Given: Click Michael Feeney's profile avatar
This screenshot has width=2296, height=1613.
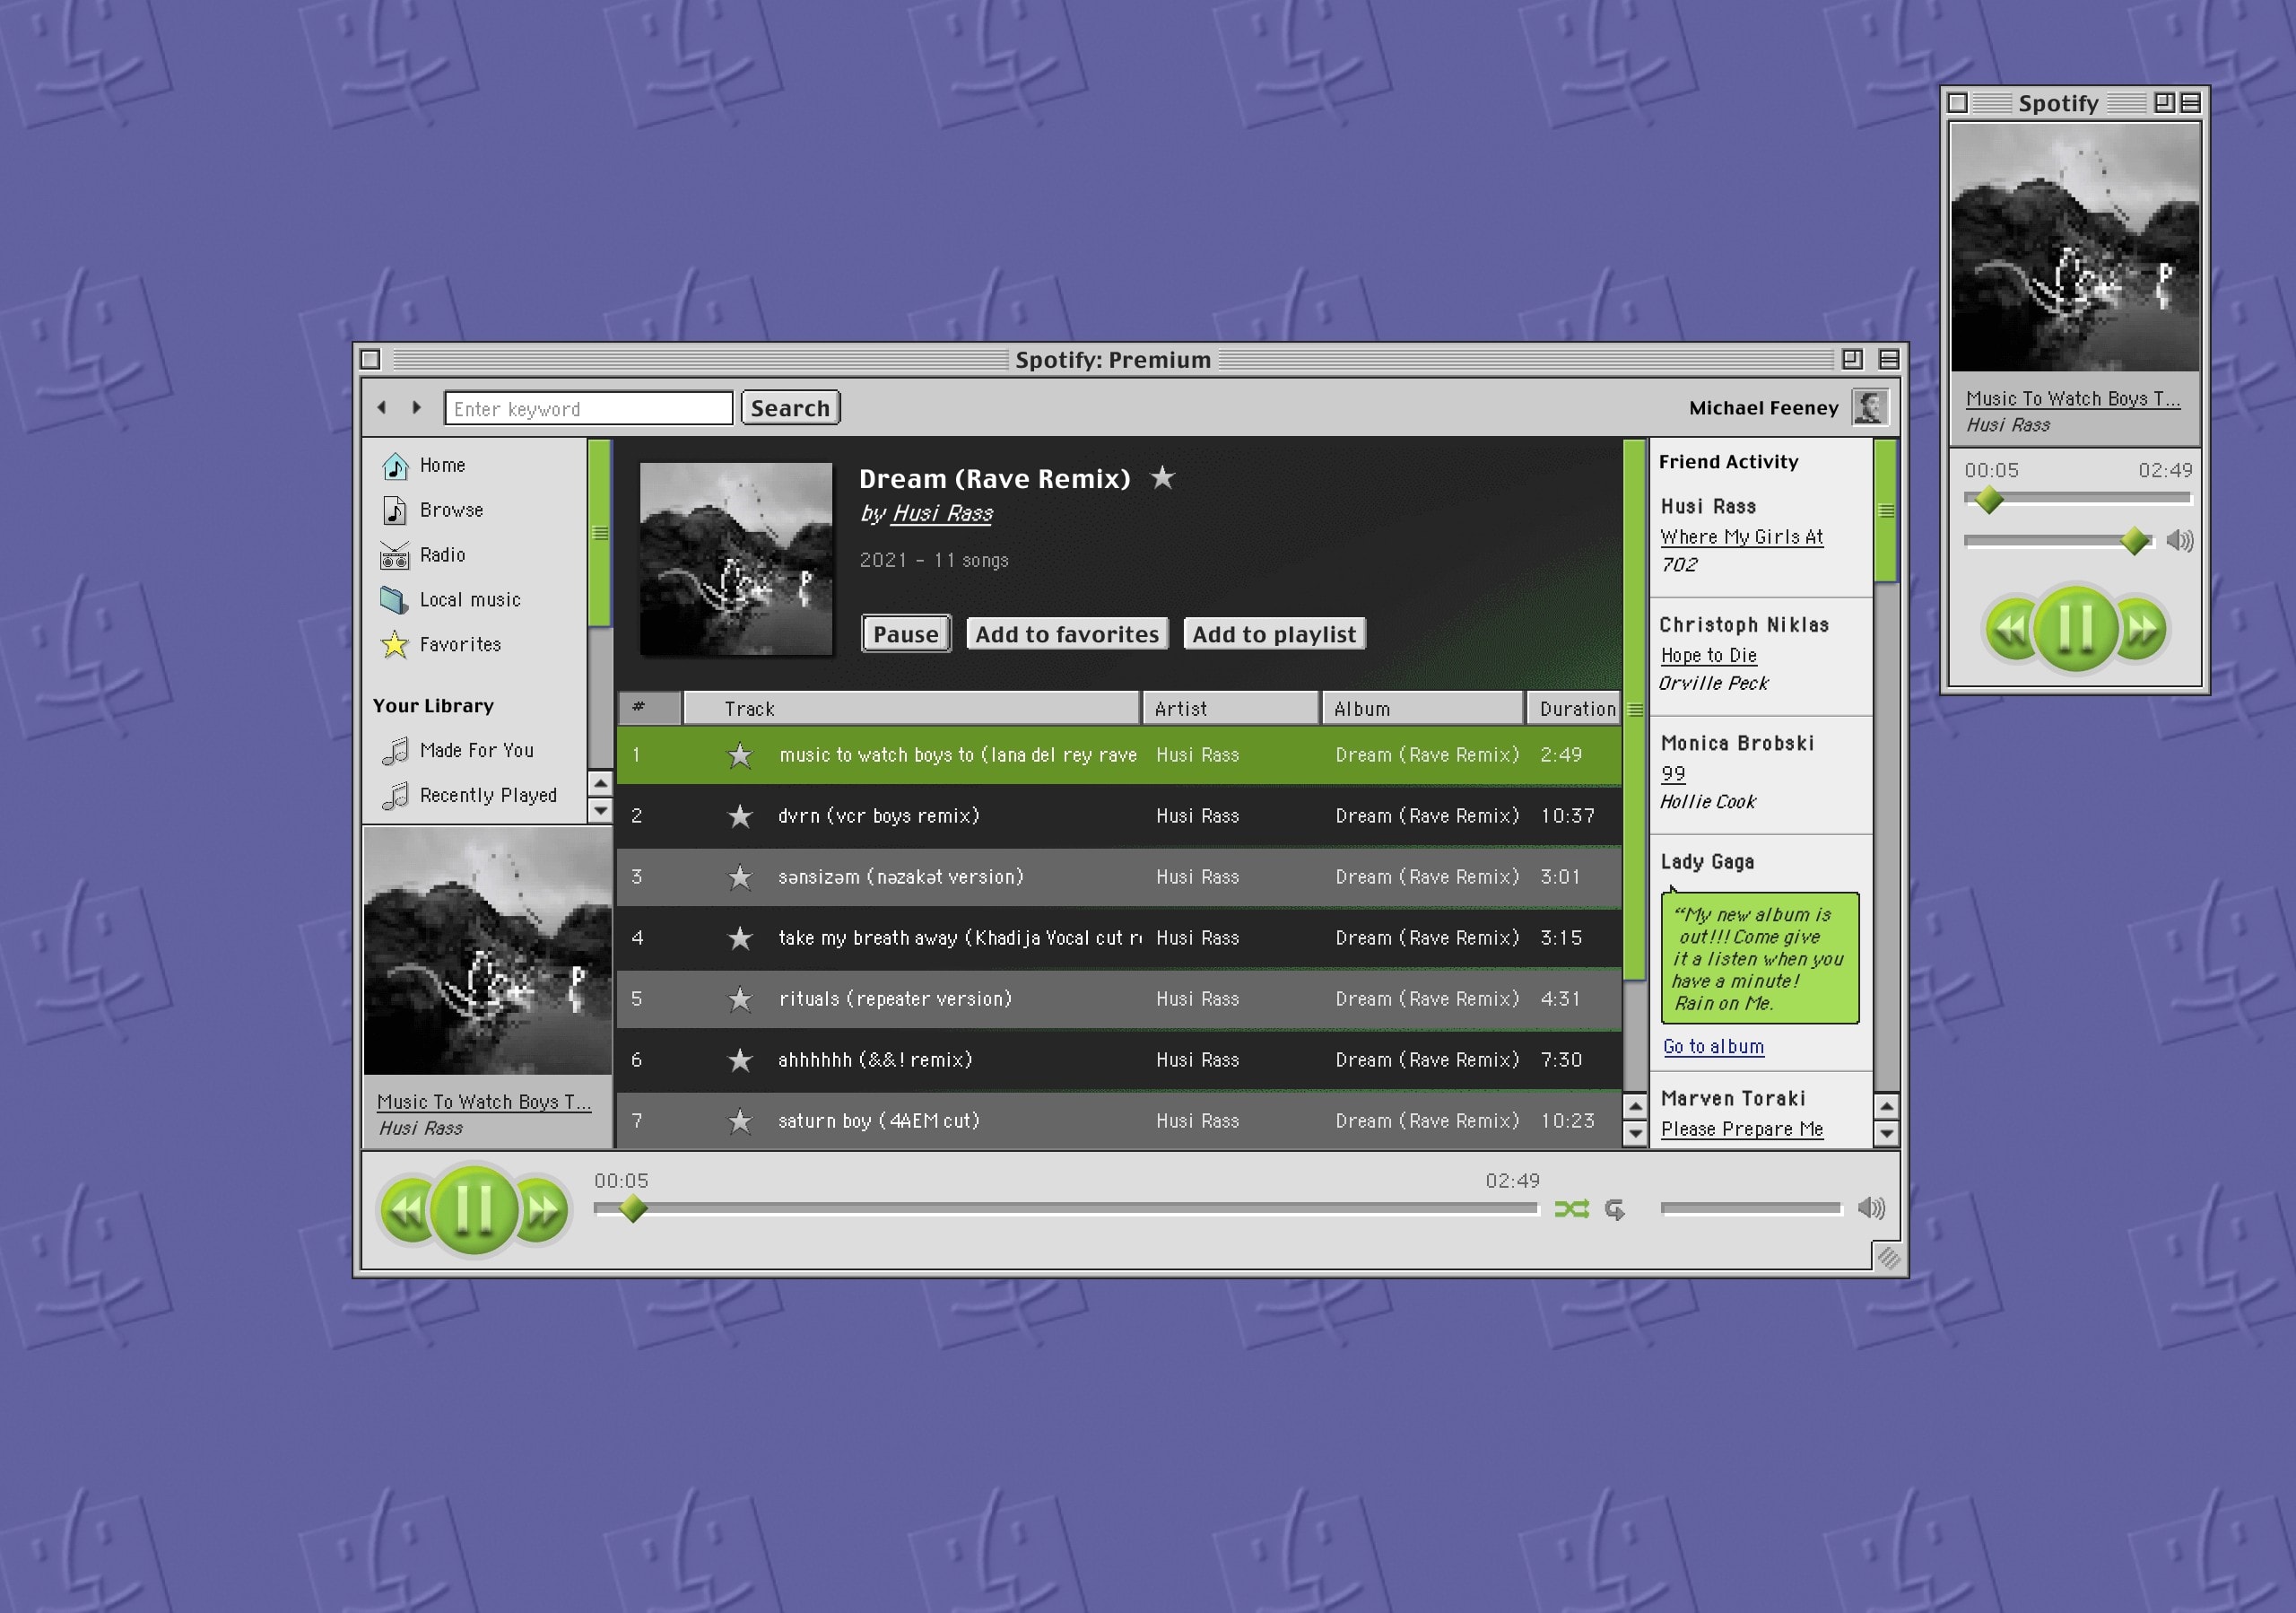Looking at the screenshot, I should click(1869, 407).
